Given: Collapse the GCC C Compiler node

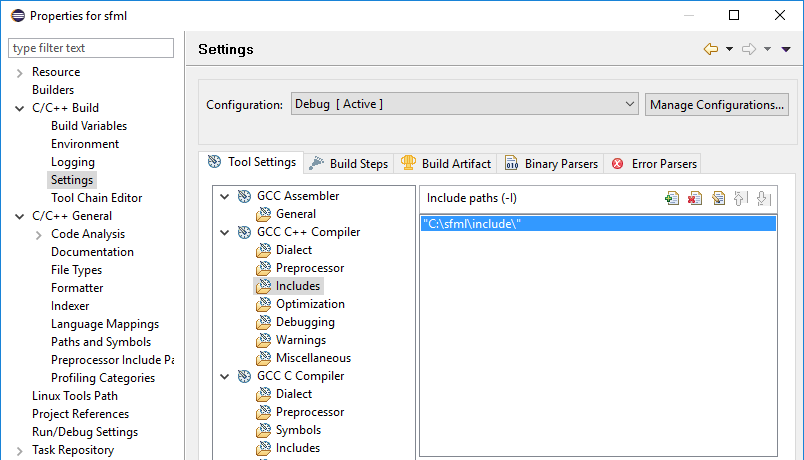Looking at the screenshot, I should click(225, 376).
